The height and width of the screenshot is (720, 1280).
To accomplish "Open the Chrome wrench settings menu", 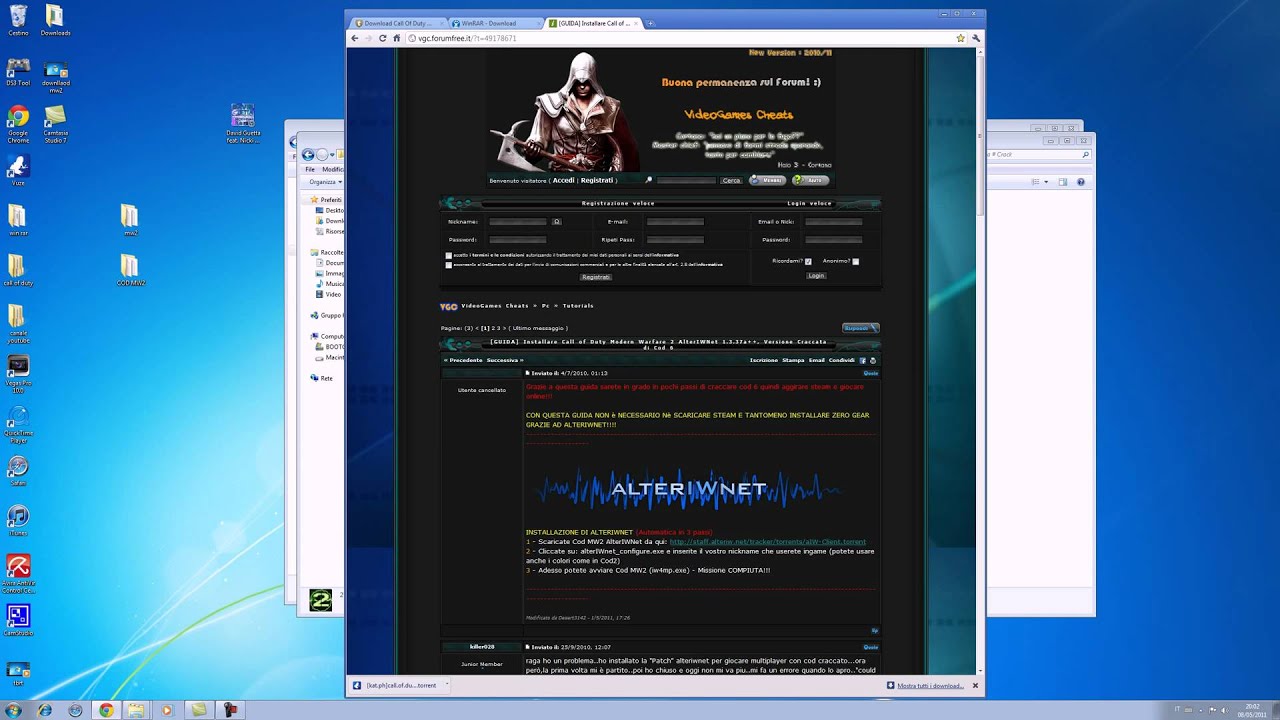I will 976,38.
